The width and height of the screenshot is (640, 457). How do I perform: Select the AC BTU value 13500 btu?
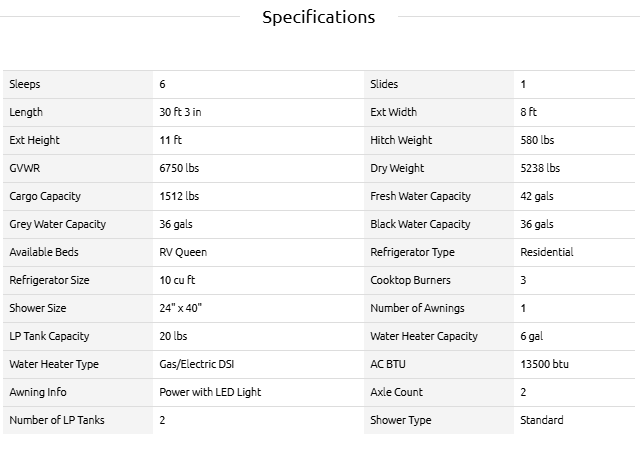tap(544, 365)
